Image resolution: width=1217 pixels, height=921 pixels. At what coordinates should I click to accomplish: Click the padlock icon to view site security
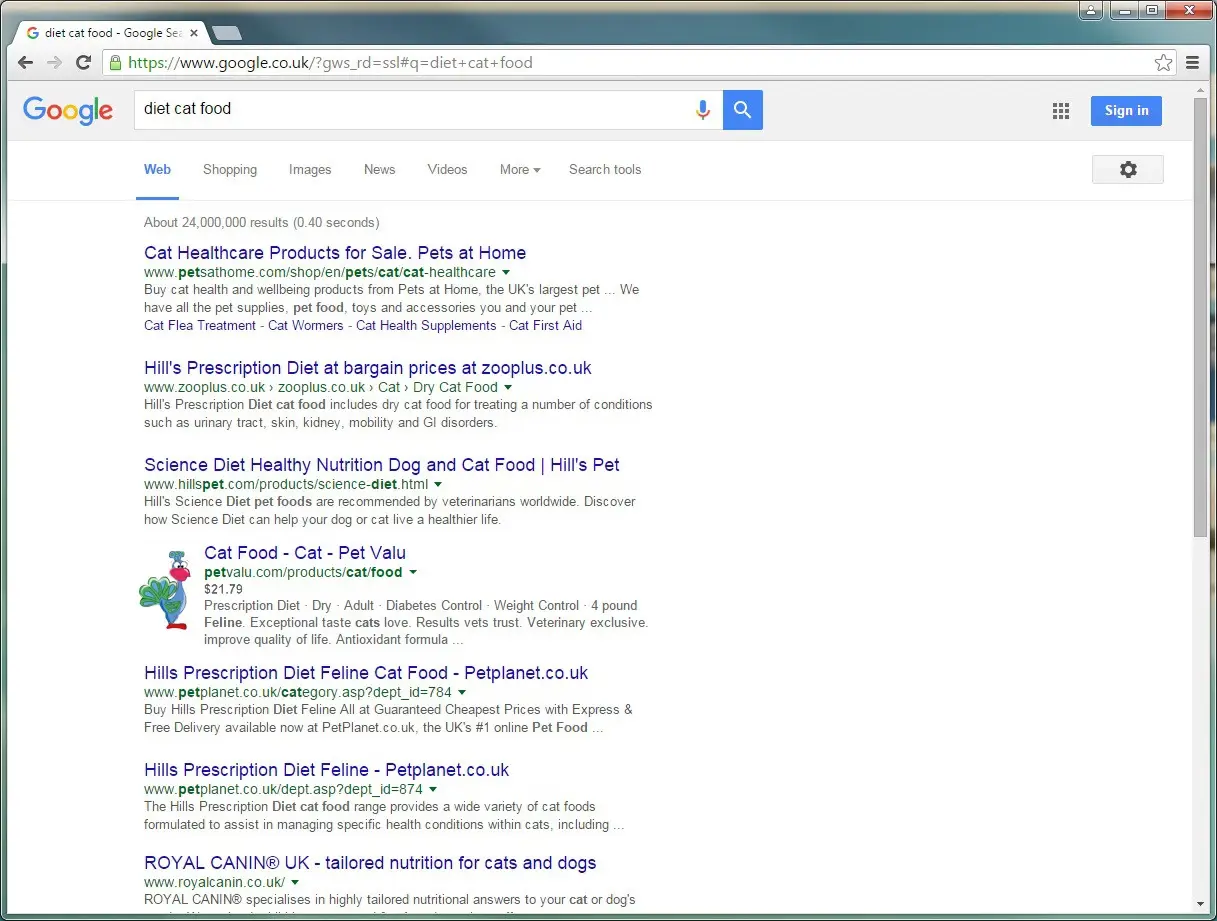pyautogui.click(x=119, y=62)
